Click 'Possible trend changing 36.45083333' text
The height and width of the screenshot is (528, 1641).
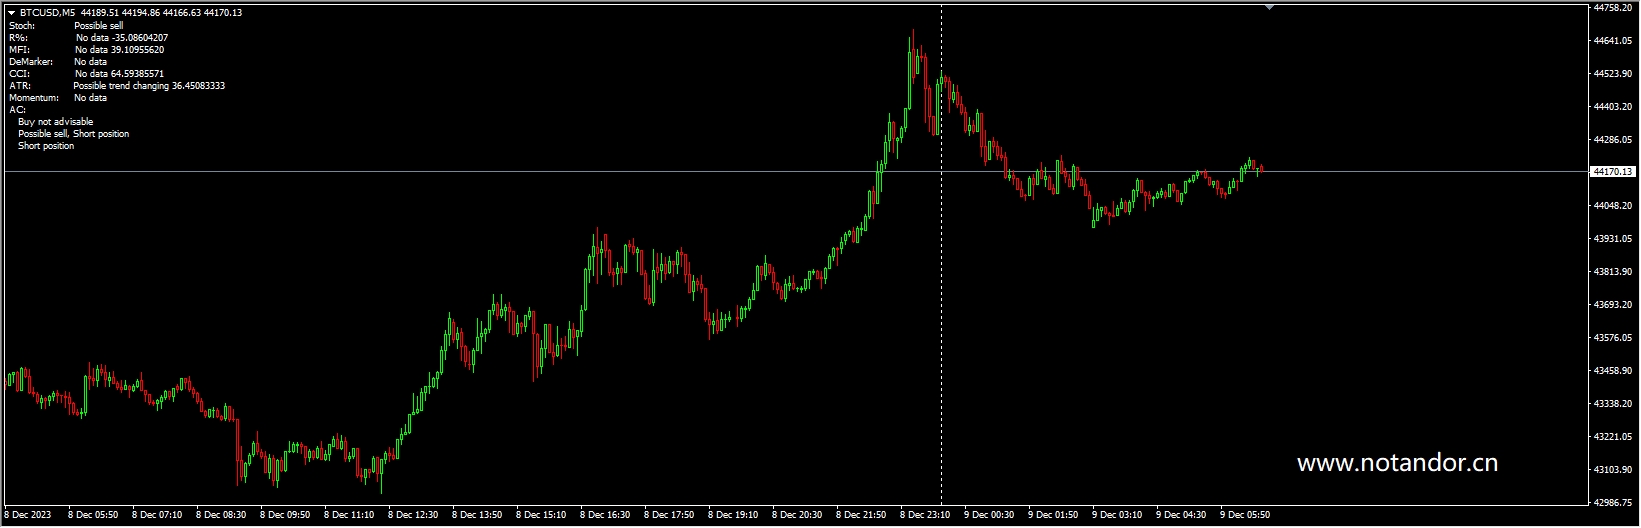149,85
